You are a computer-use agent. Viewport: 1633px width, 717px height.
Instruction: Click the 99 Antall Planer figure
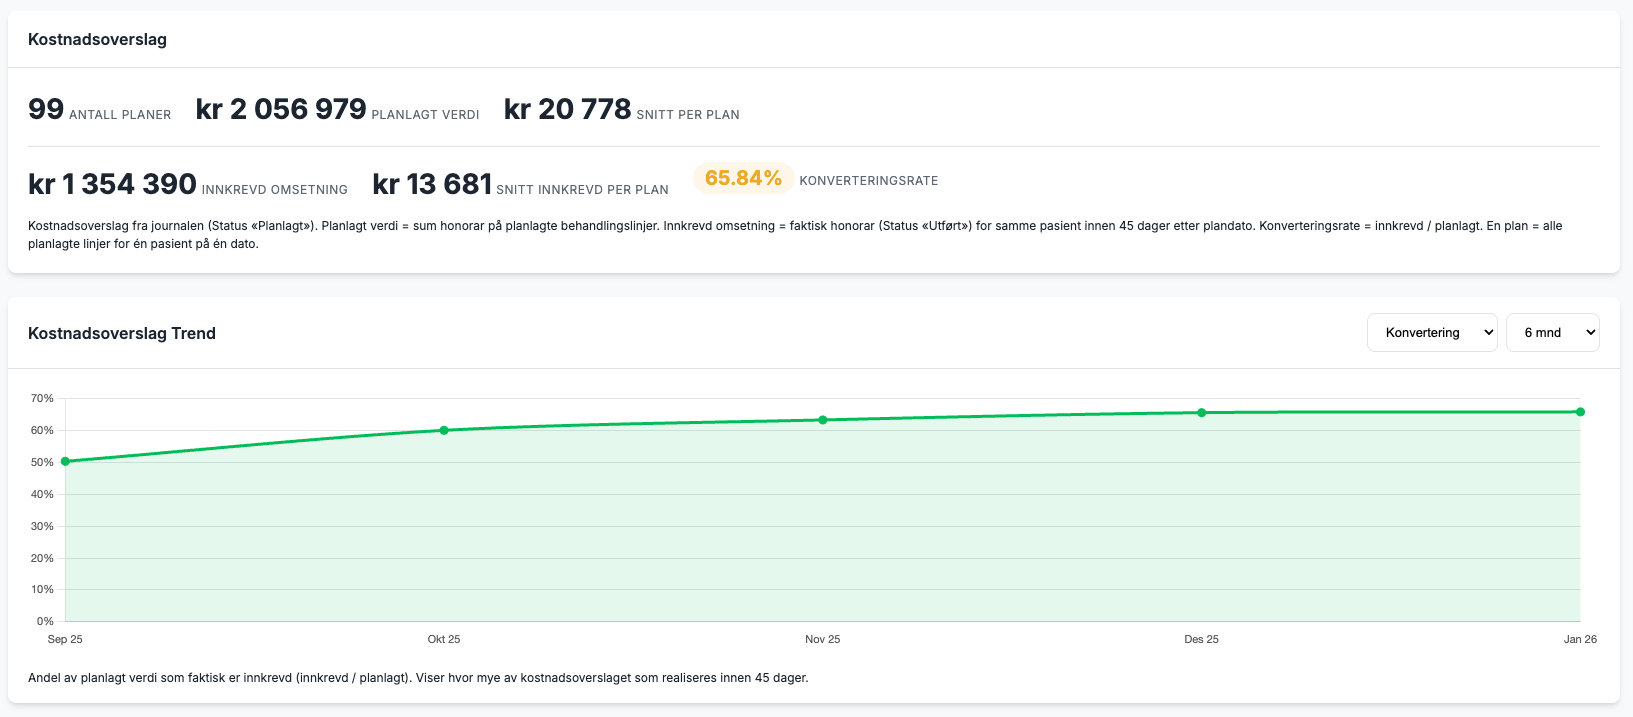click(46, 109)
